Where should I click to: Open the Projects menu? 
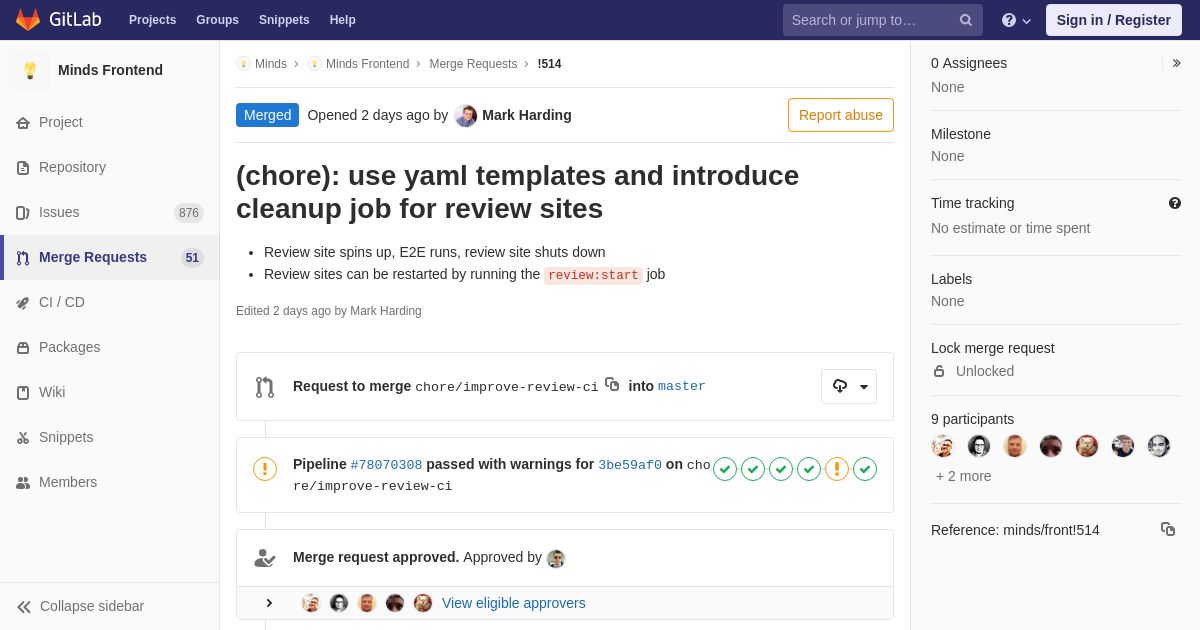[152, 20]
